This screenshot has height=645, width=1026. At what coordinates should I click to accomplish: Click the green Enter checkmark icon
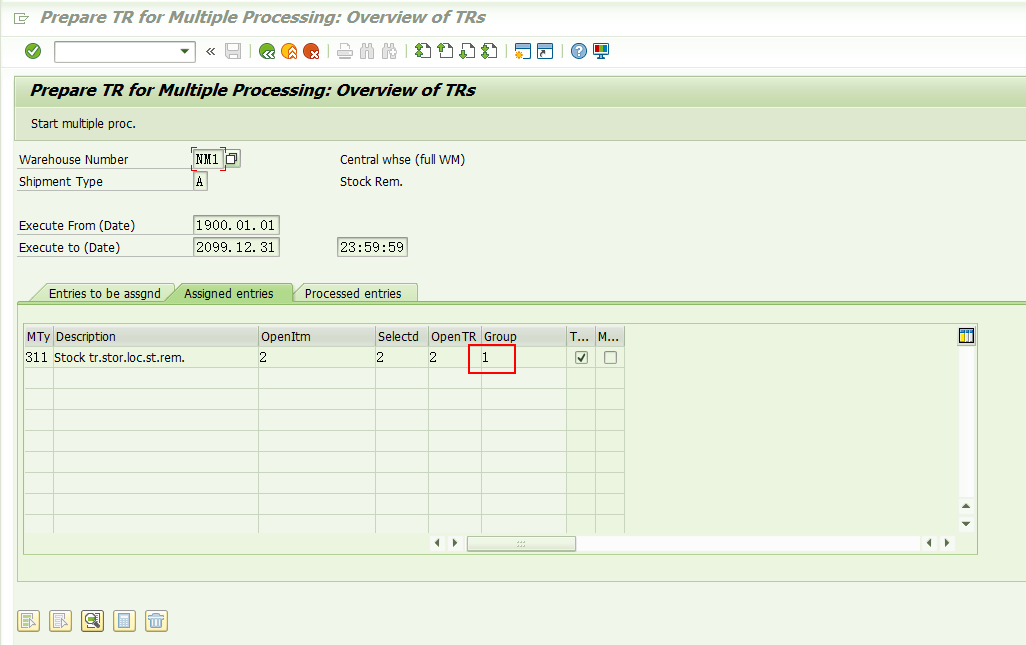point(33,51)
